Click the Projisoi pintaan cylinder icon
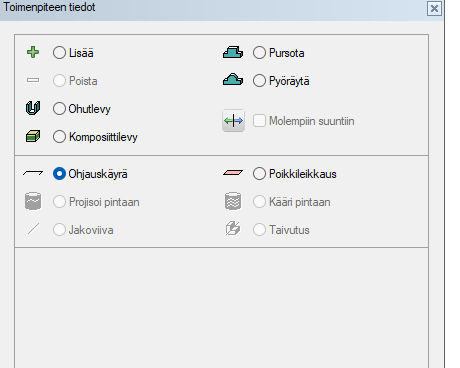 pos(33,201)
